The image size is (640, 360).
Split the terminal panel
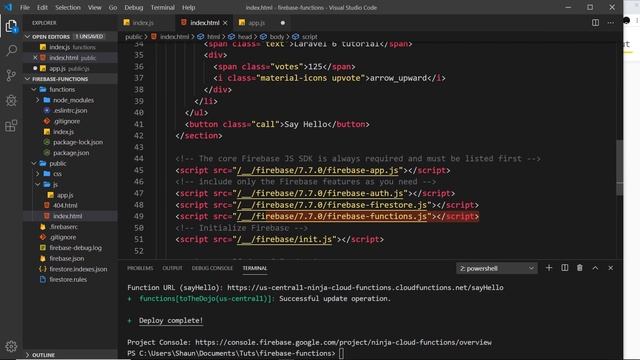click(564, 268)
